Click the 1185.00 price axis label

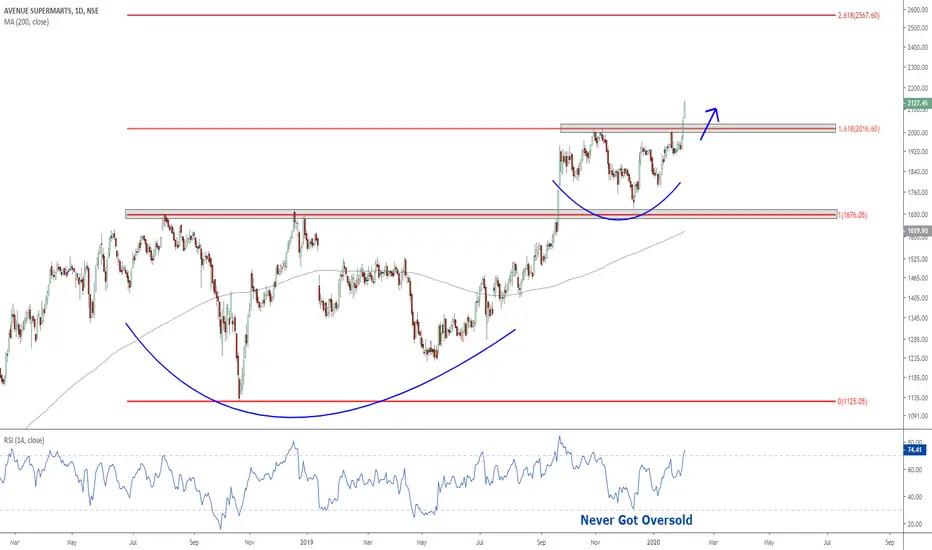point(918,378)
